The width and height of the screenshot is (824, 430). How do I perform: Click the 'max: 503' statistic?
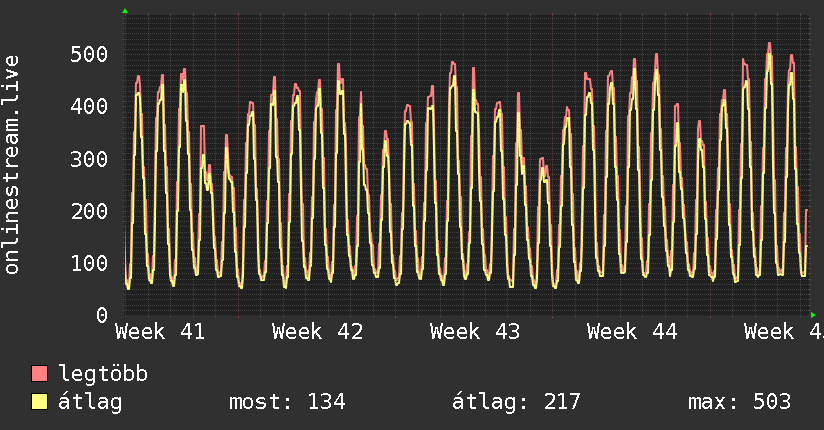[x=739, y=402]
